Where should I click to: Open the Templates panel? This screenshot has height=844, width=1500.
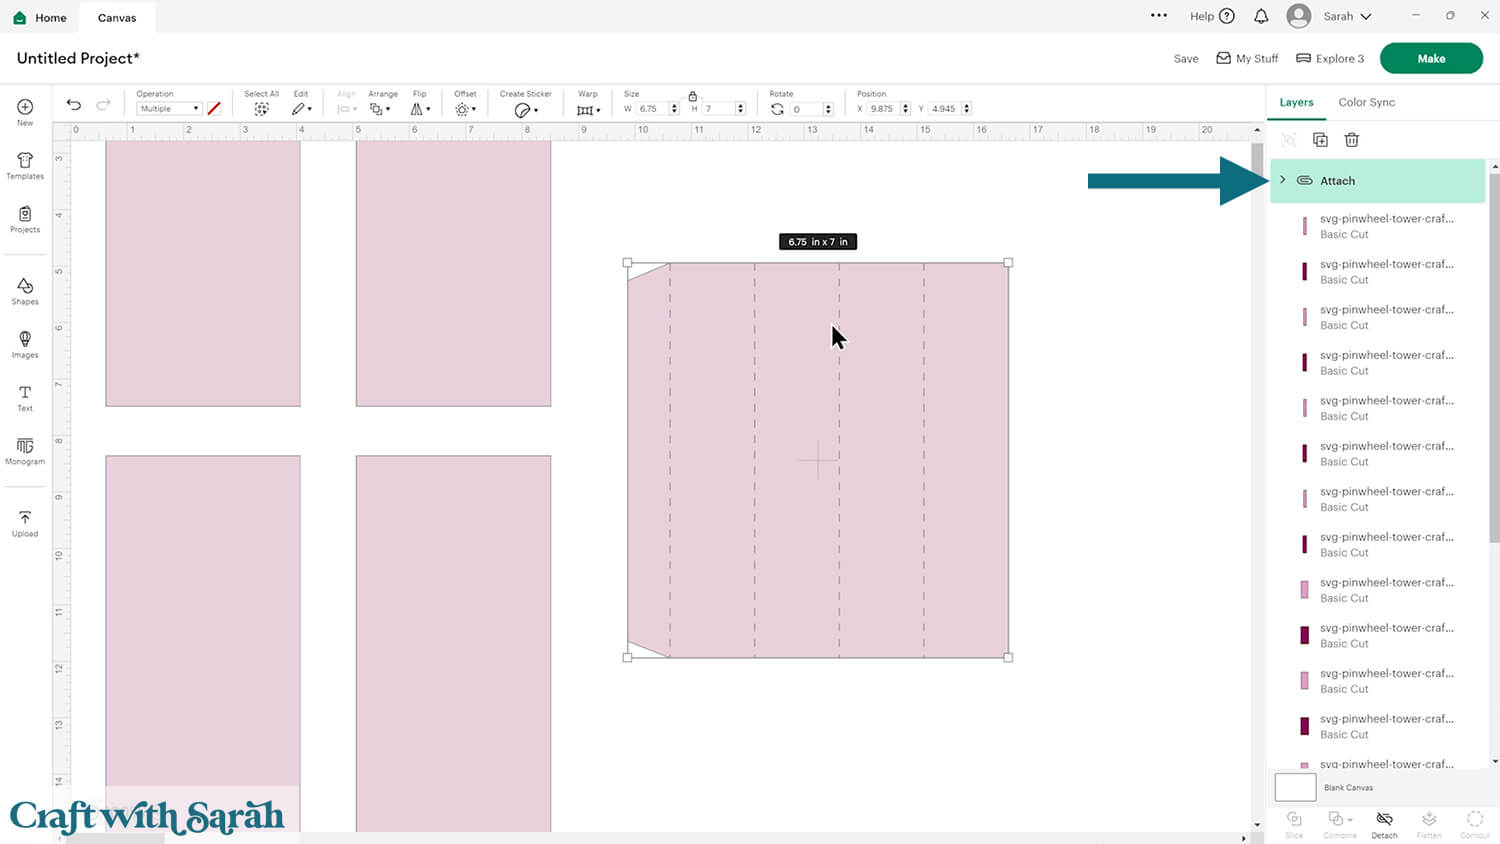point(25,165)
